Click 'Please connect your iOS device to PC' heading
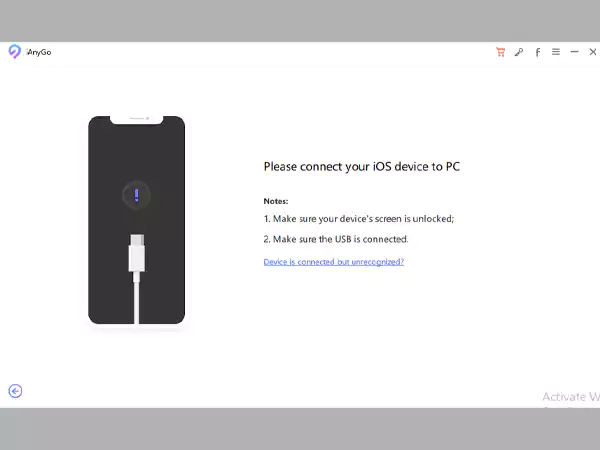 pyautogui.click(x=362, y=166)
